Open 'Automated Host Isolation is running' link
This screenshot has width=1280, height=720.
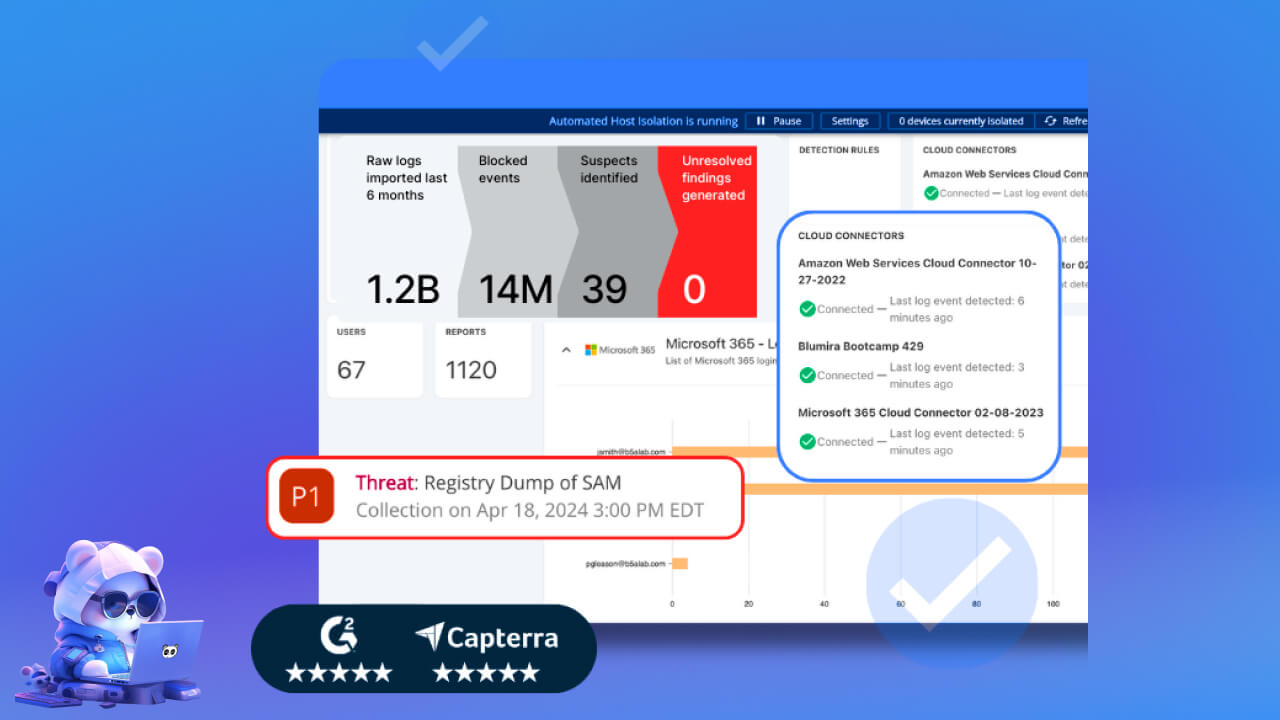click(x=643, y=121)
